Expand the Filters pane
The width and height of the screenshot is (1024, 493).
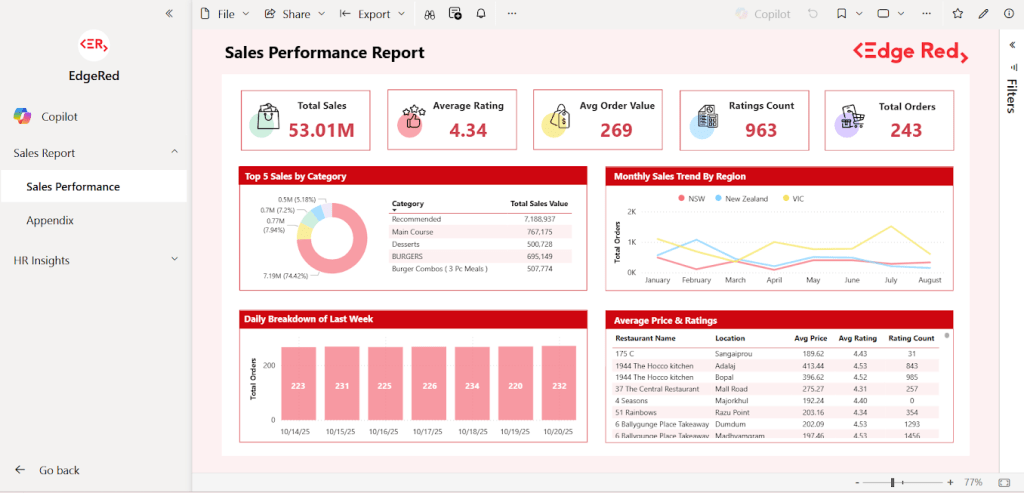[1012, 45]
